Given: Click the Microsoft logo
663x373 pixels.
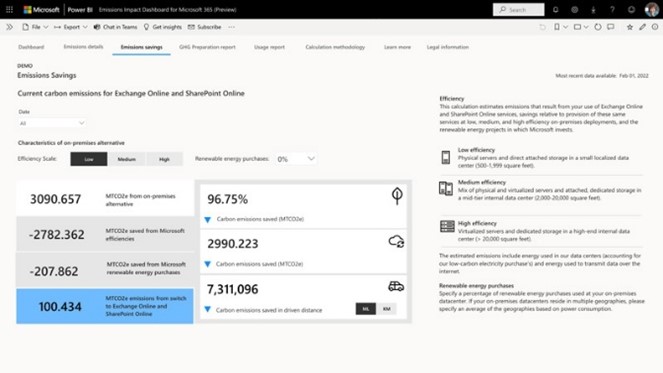Looking at the screenshot, I should [41, 9].
